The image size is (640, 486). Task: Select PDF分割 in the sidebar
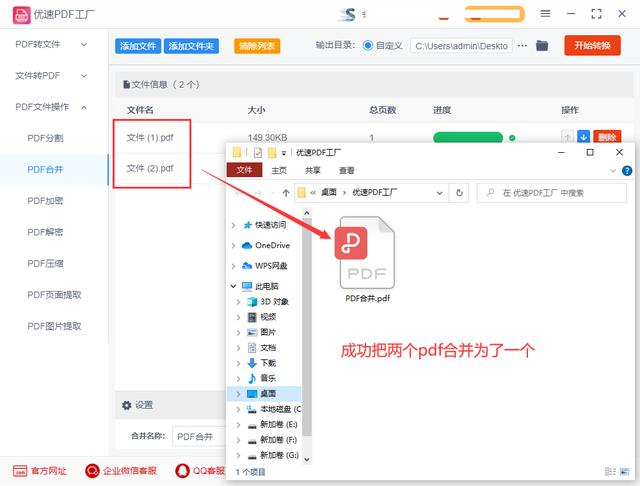click(45, 138)
